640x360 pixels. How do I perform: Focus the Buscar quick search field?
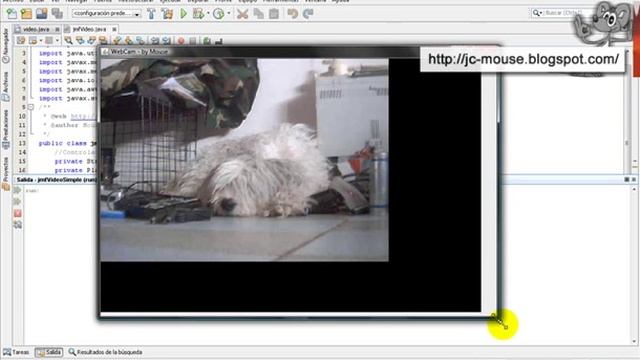pos(561,13)
